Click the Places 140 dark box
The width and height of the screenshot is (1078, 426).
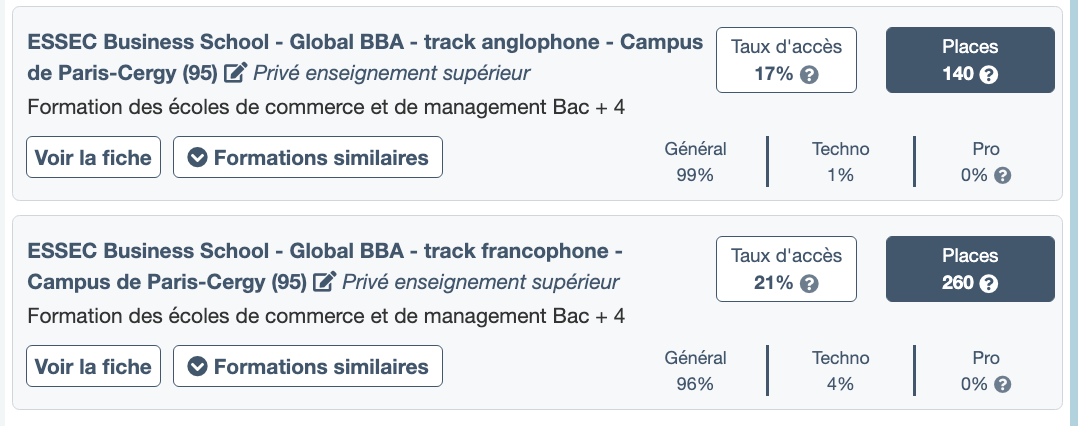(x=970, y=60)
